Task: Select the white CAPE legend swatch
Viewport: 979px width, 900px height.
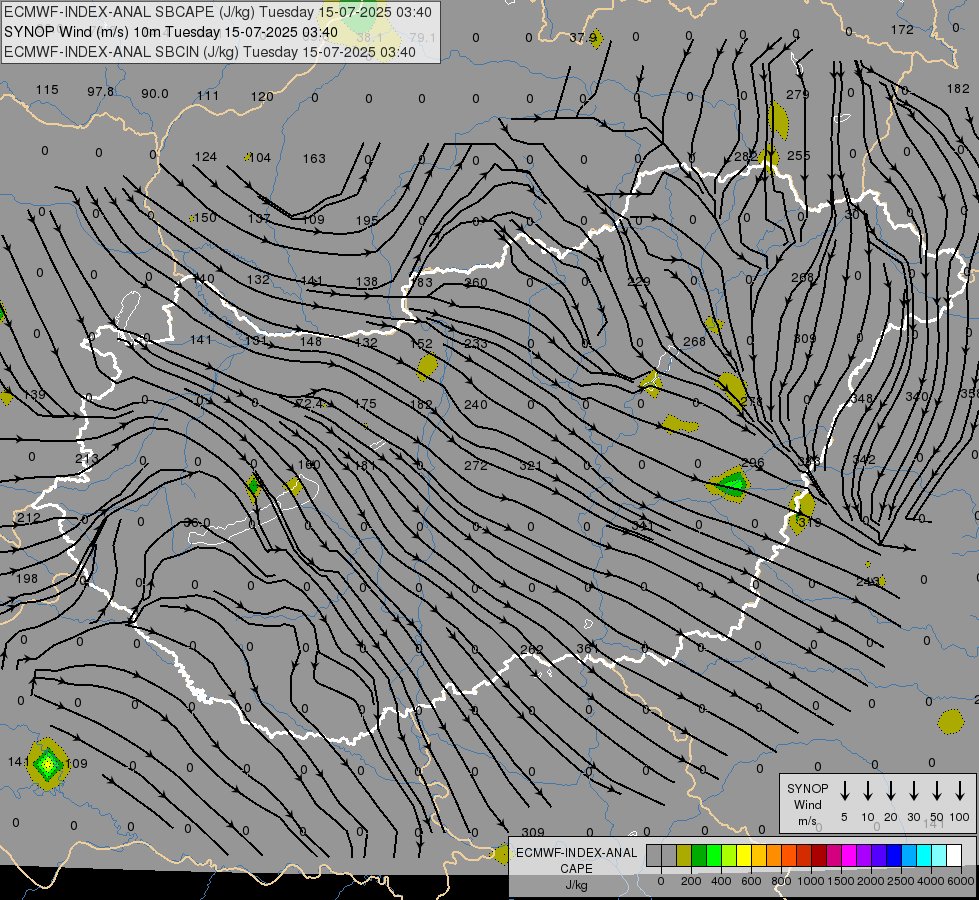Action: pos(953,856)
